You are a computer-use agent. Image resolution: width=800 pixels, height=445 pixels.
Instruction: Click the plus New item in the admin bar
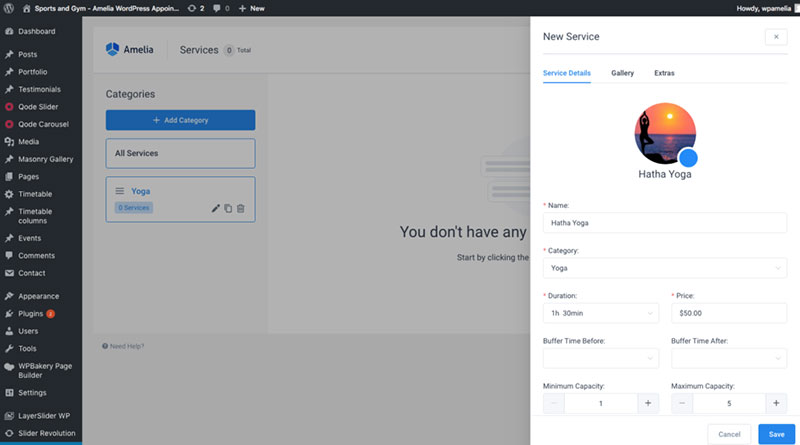[252, 8]
